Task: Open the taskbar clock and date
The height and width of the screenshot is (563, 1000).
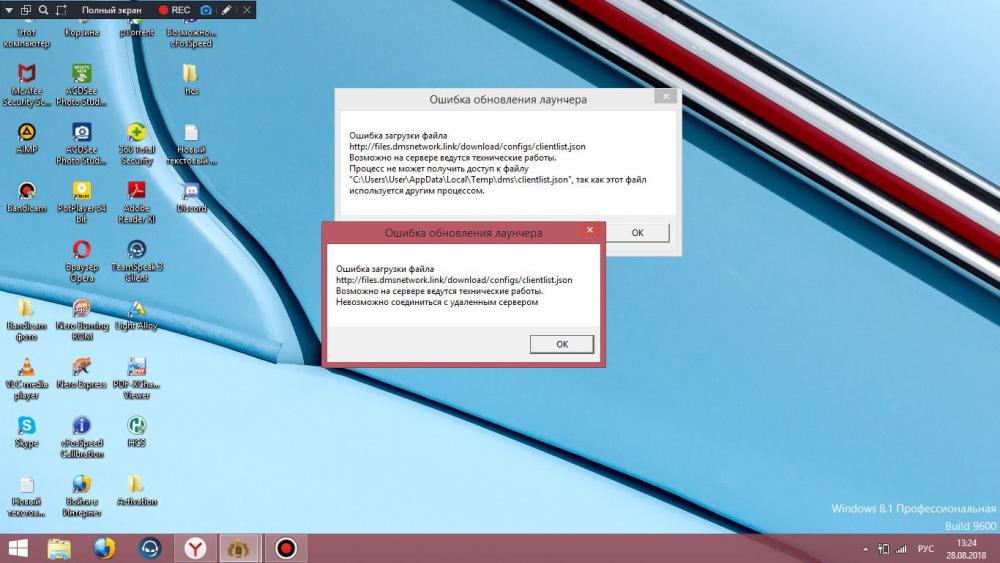Action: (x=966, y=548)
